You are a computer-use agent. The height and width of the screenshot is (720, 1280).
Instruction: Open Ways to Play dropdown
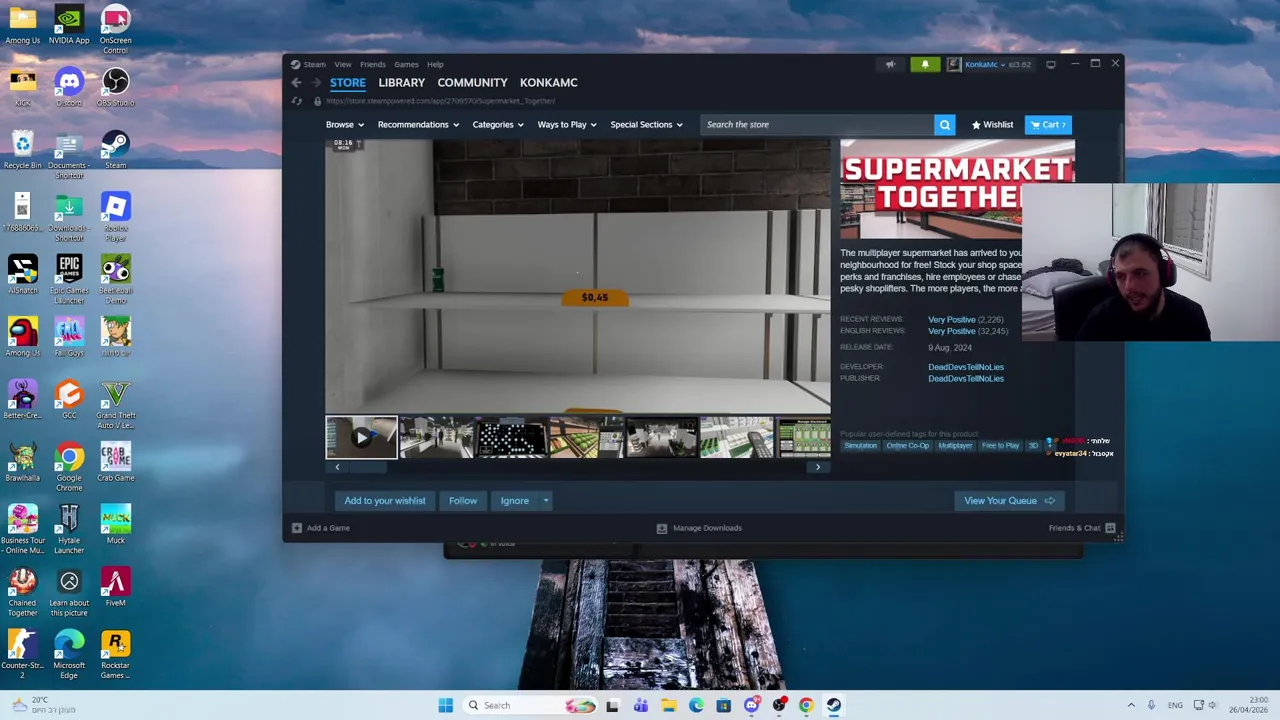pyautogui.click(x=566, y=125)
